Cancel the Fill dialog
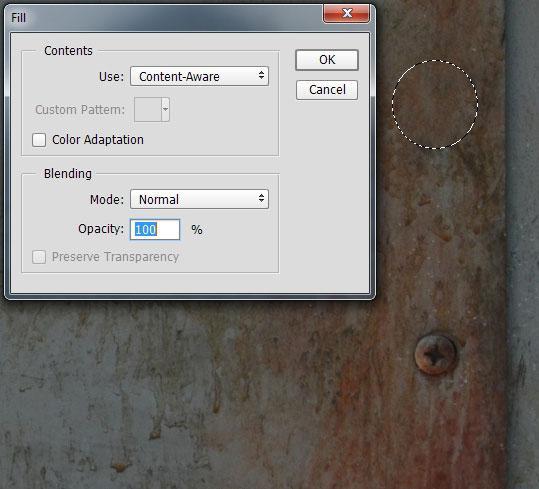Image resolution: width=539 pixels, height=489 pixels. (327, 90)
